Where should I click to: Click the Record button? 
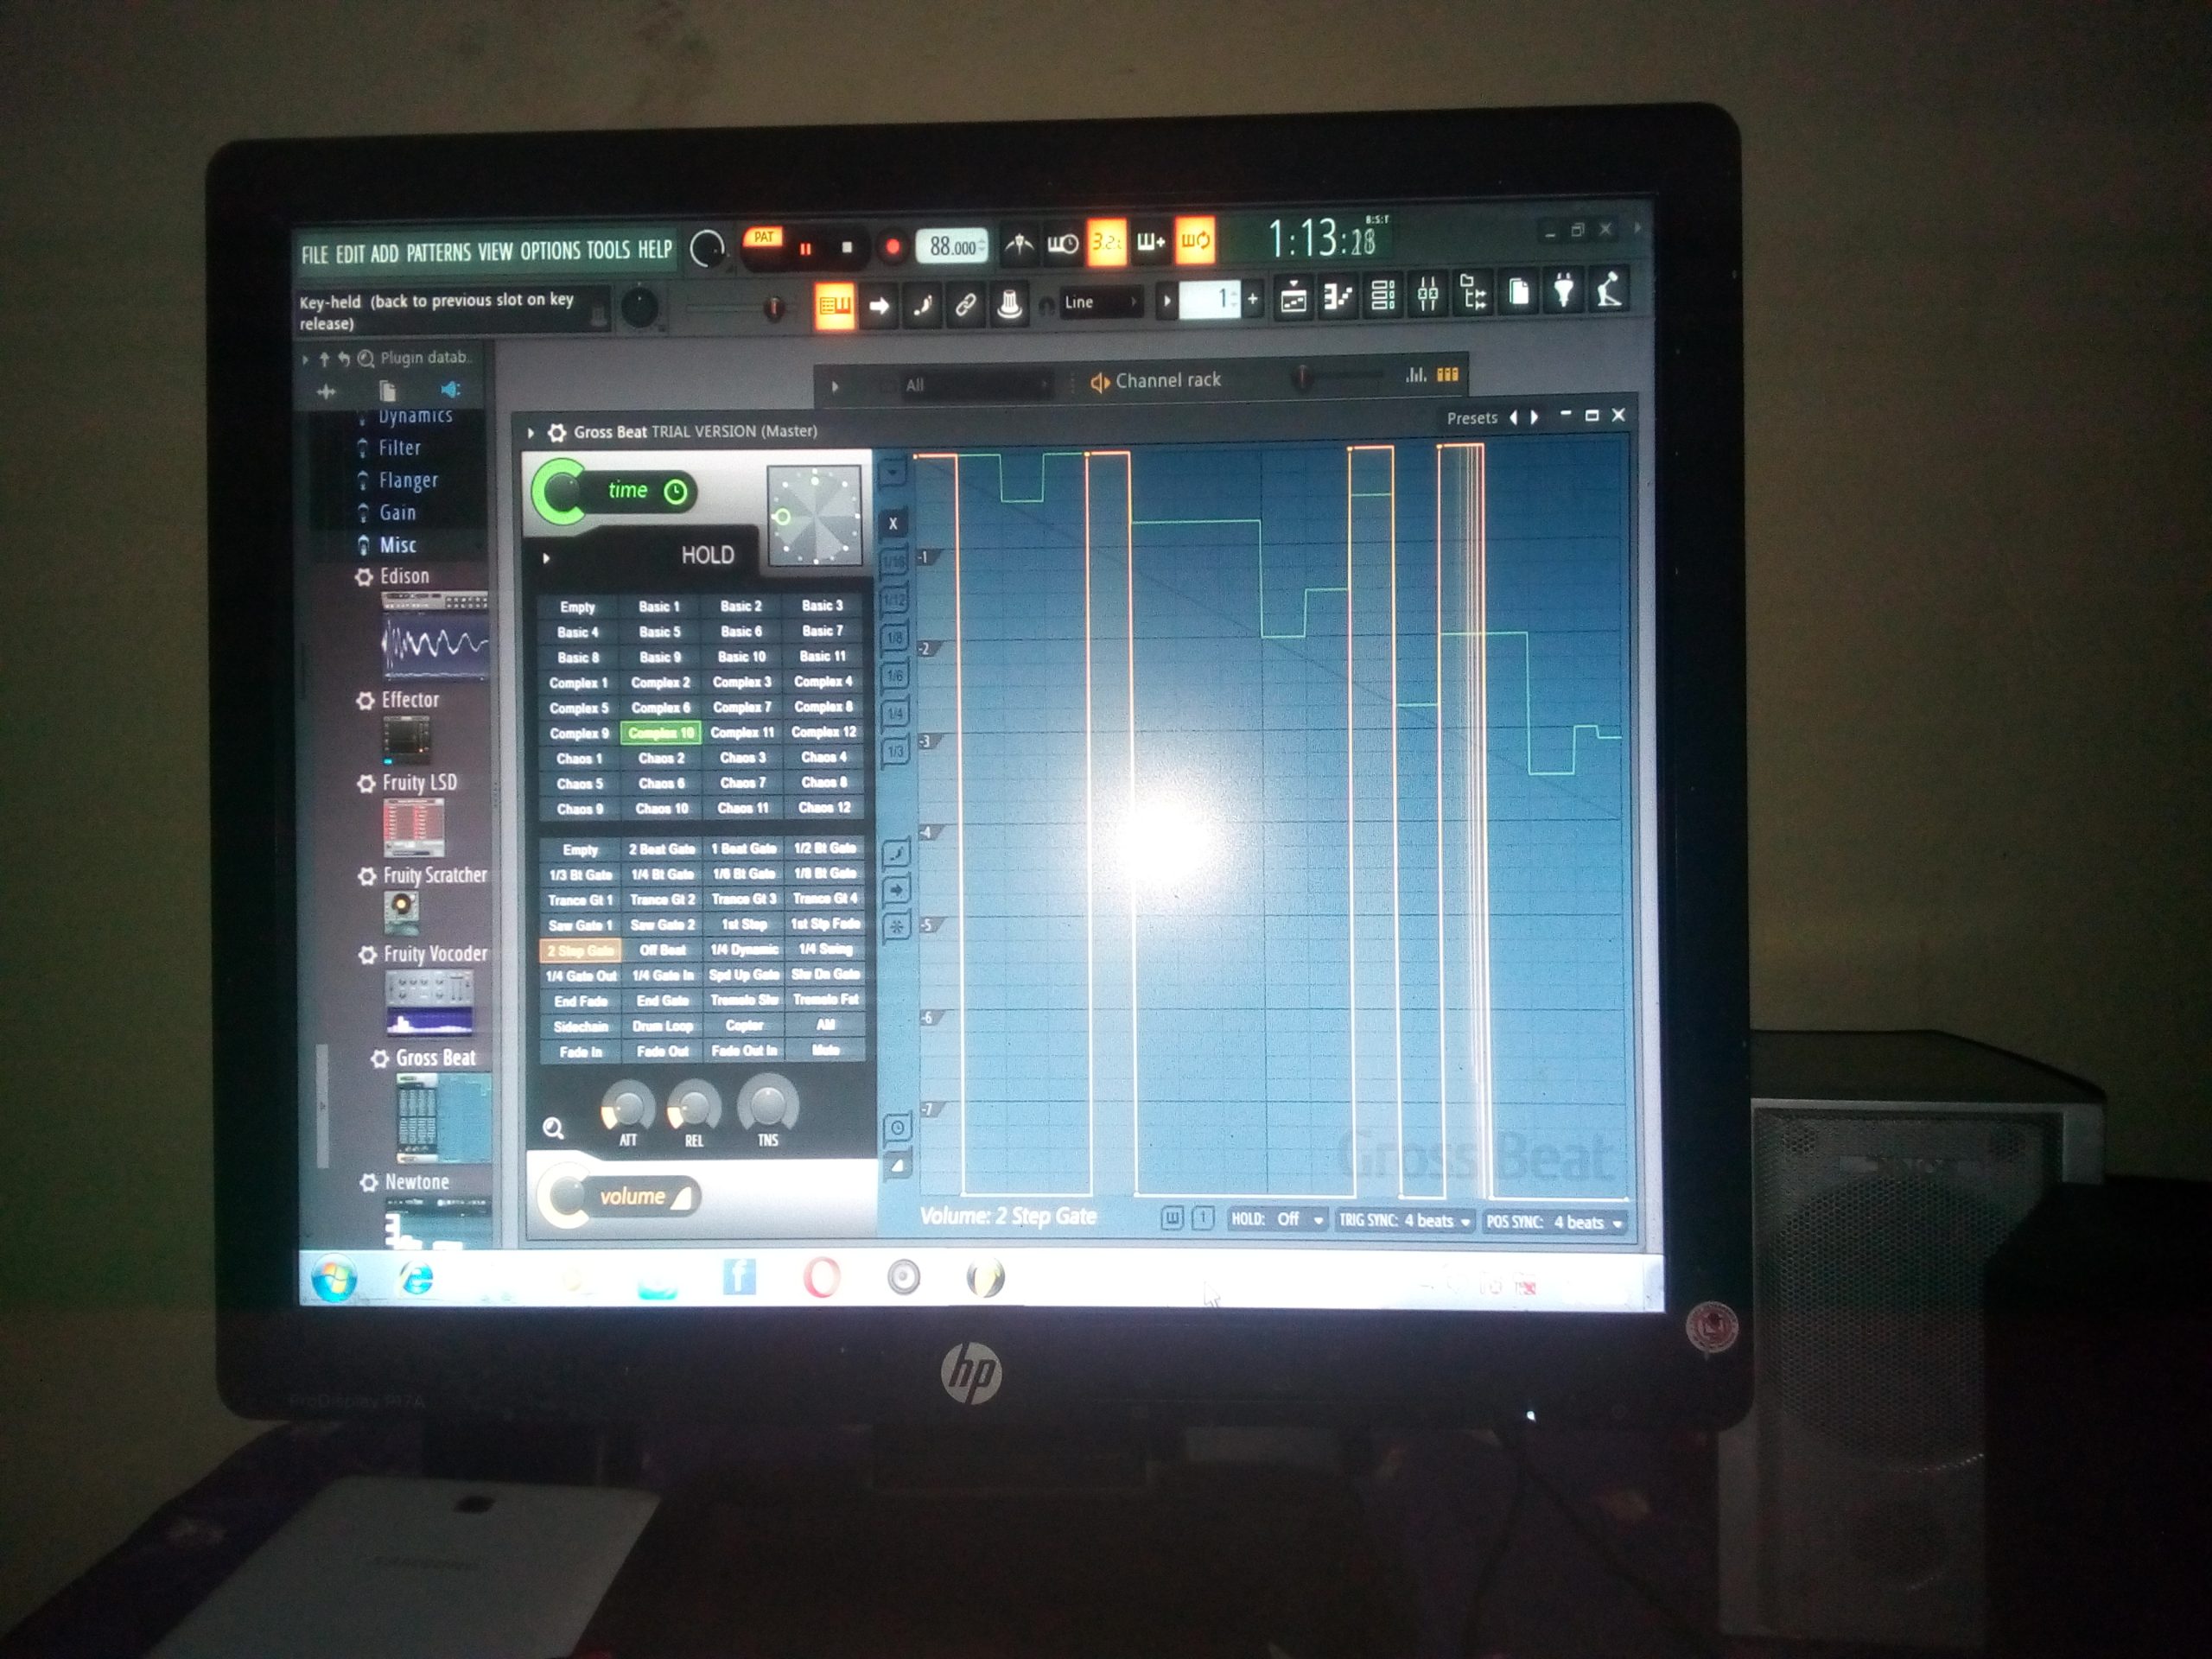892,246
